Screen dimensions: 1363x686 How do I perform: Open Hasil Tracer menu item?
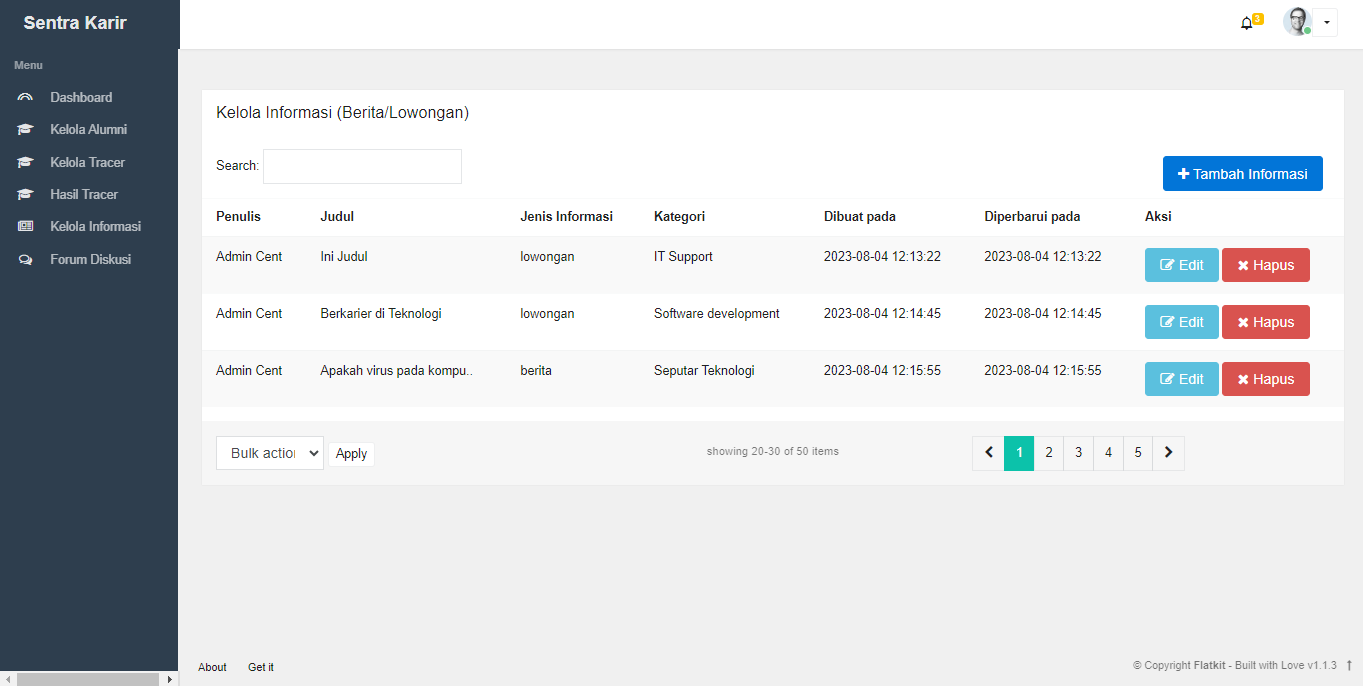(x=84, y=195)
